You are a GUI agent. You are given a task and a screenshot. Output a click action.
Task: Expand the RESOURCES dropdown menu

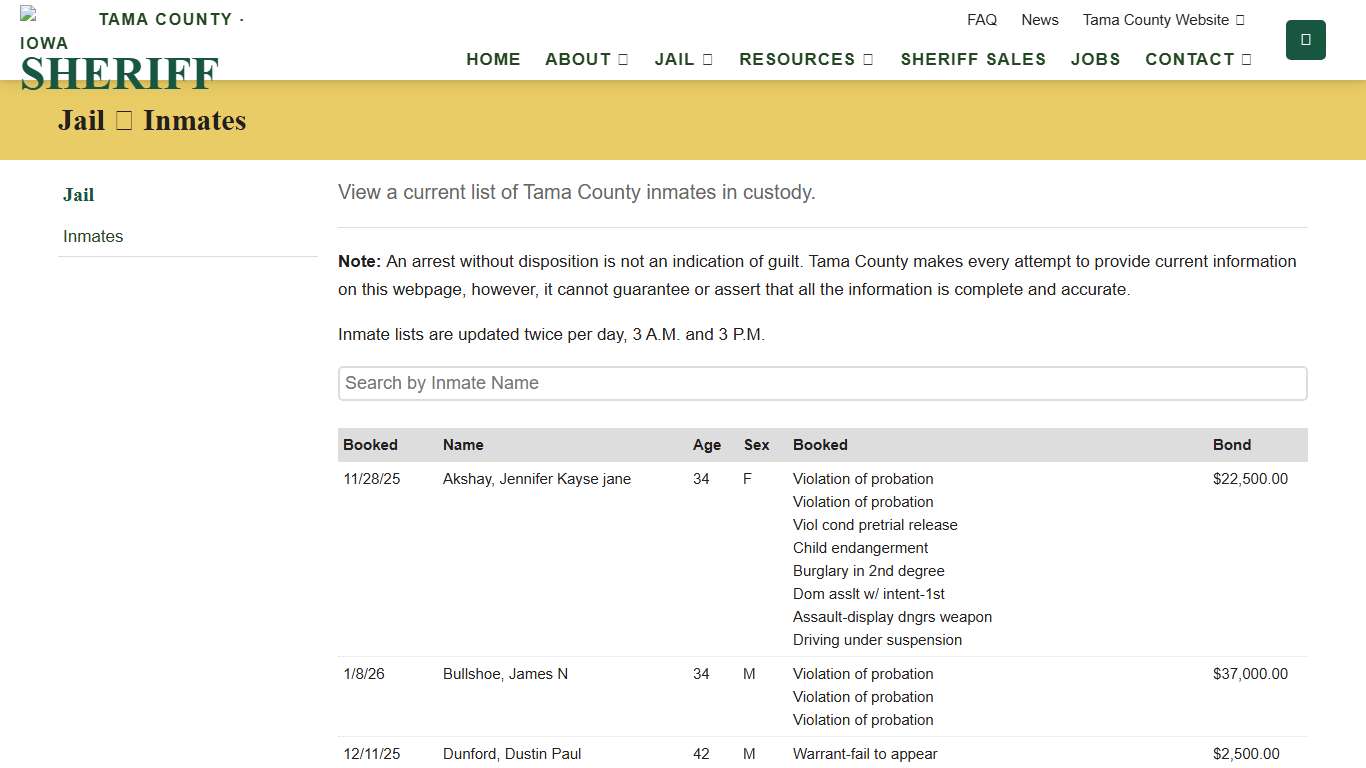click(x=805, y=59)
